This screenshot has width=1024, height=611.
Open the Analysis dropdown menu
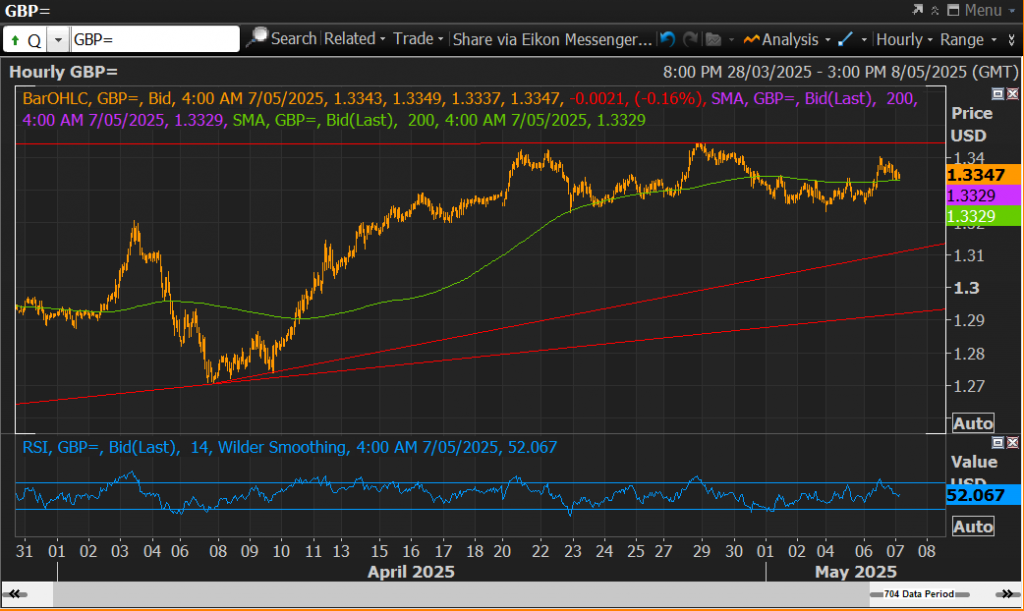[x=786, y=39]
